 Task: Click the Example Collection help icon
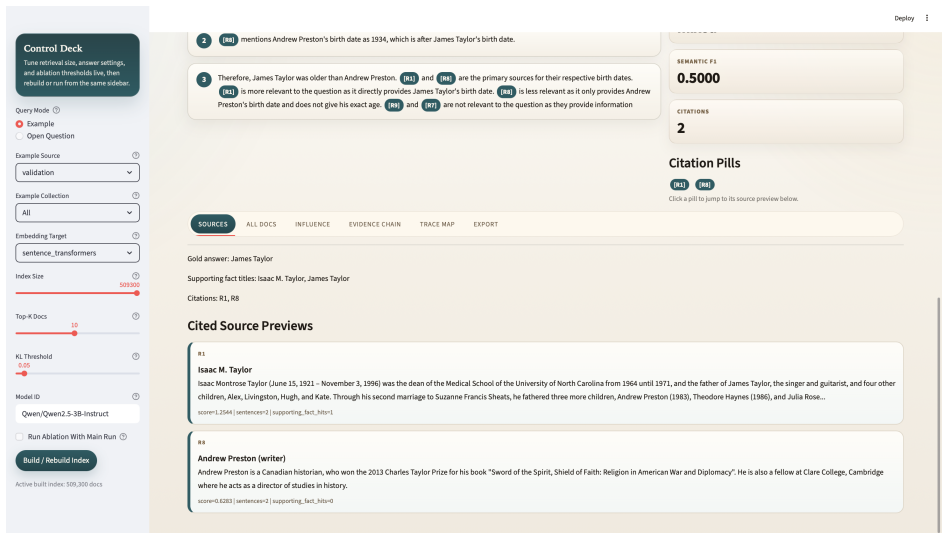click(135, 196)
